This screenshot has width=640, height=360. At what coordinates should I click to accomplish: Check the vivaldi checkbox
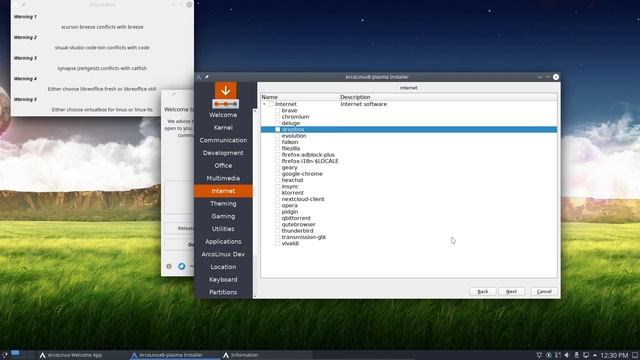pos(278,243)
